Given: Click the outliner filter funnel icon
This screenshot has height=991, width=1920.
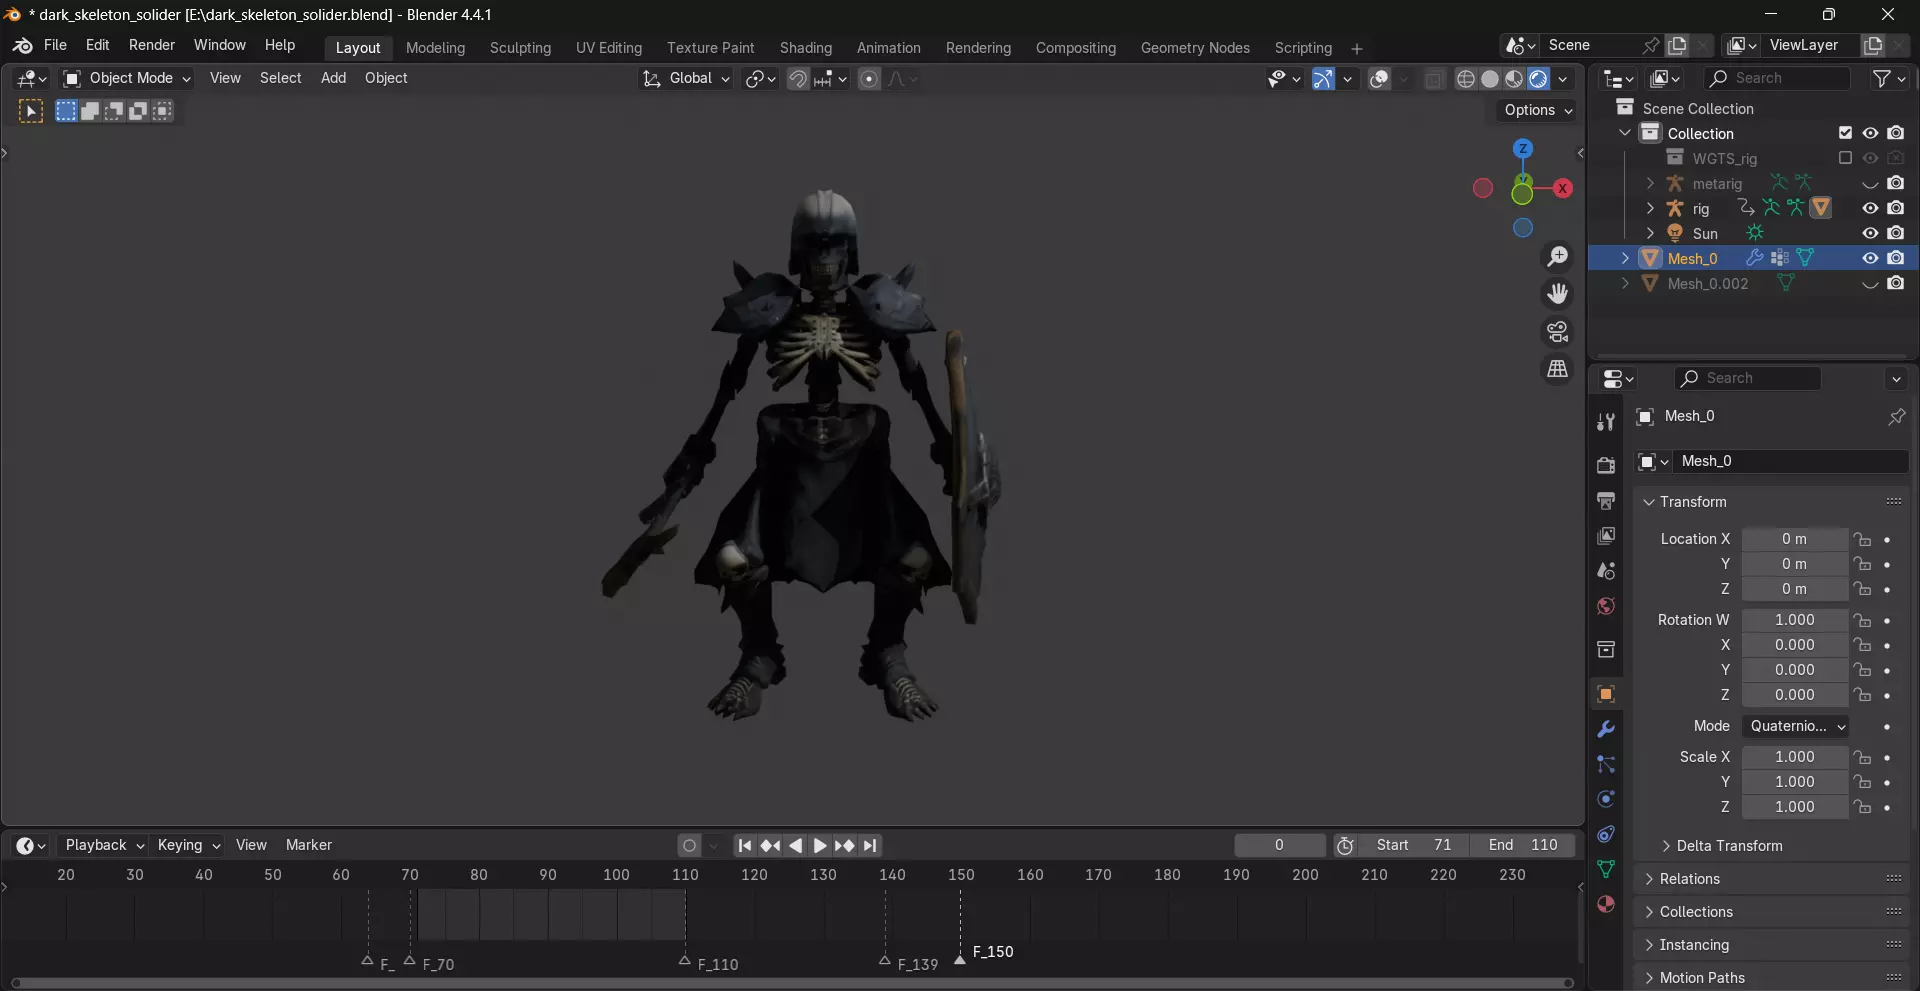Looking at the screenshot, I should pos(1882,78).
